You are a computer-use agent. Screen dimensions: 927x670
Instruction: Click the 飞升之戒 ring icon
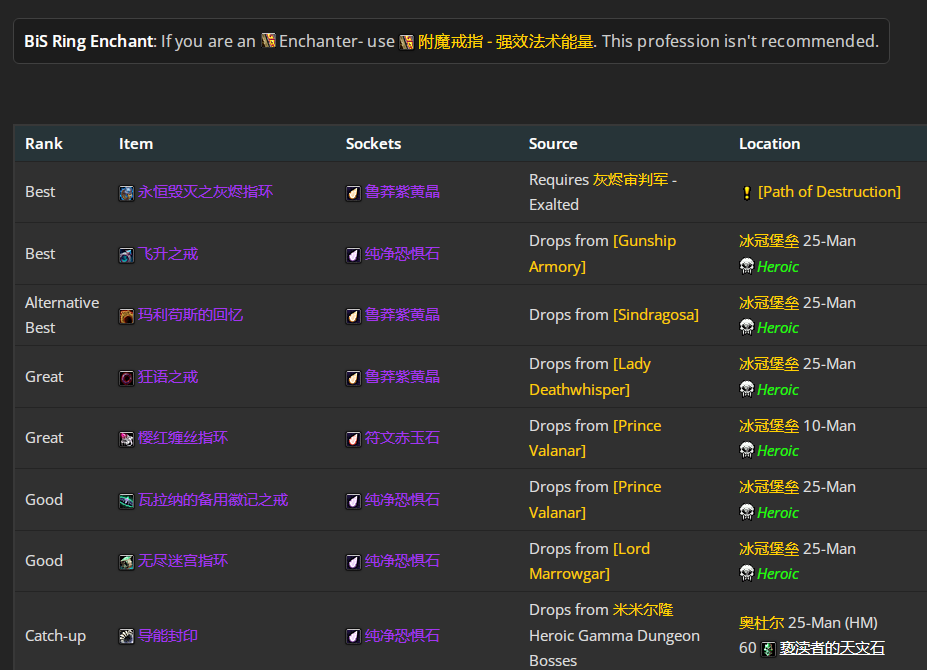pyautogui.click(x=126, y=255)
